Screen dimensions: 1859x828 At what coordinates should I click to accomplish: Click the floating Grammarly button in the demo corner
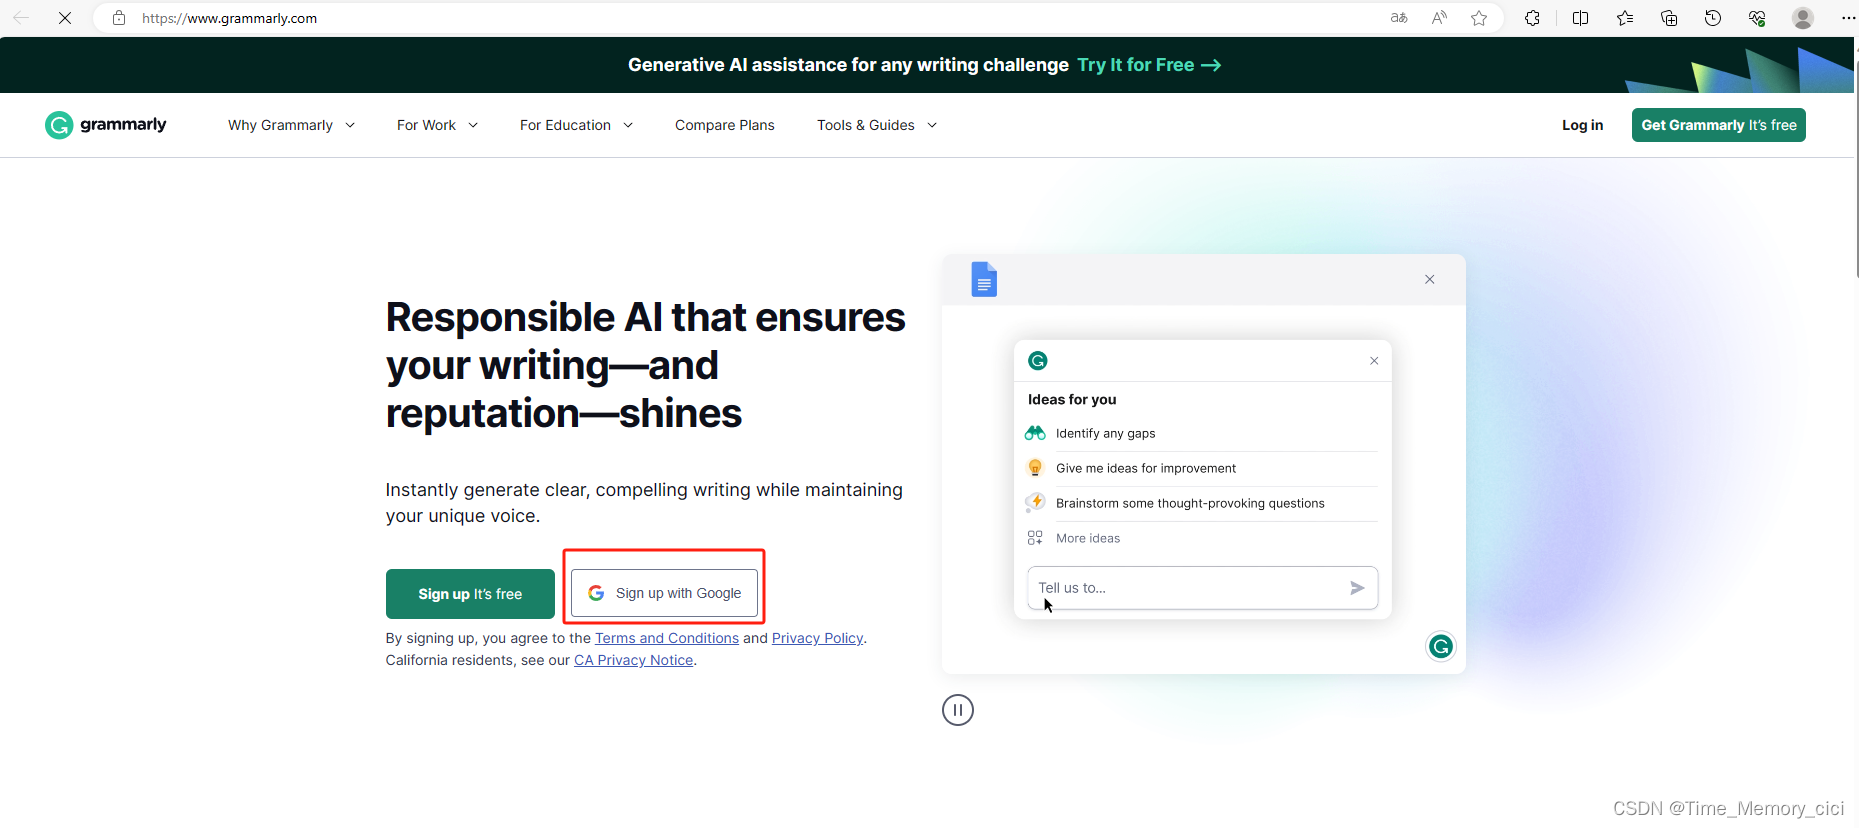(x=1441, y=647)
